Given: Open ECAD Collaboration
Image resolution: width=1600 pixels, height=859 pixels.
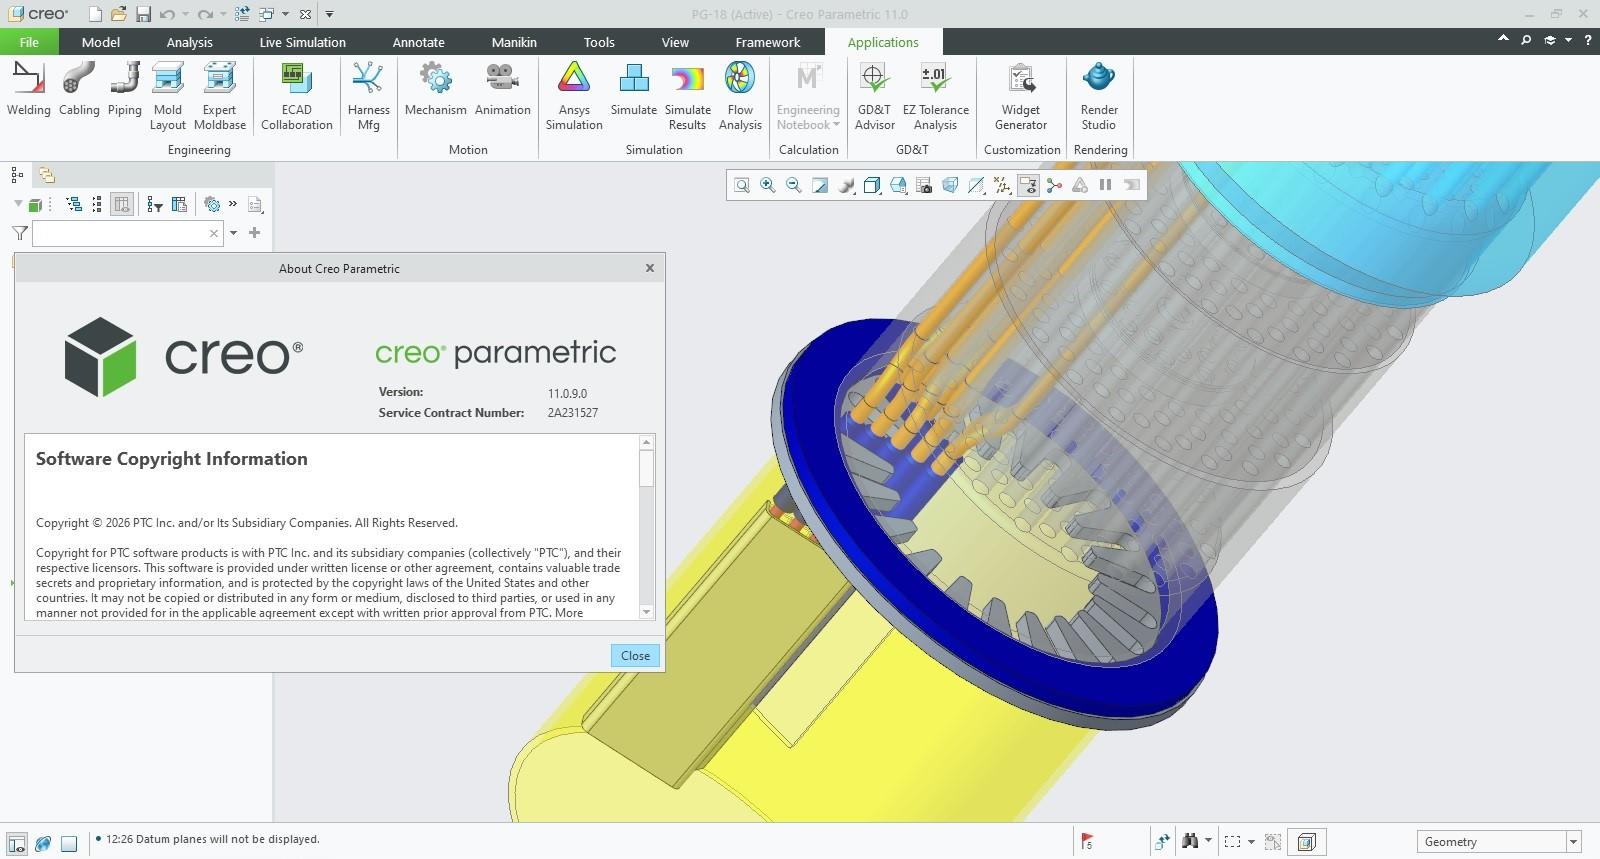Looking at the screenshot, I should point(297,97).
